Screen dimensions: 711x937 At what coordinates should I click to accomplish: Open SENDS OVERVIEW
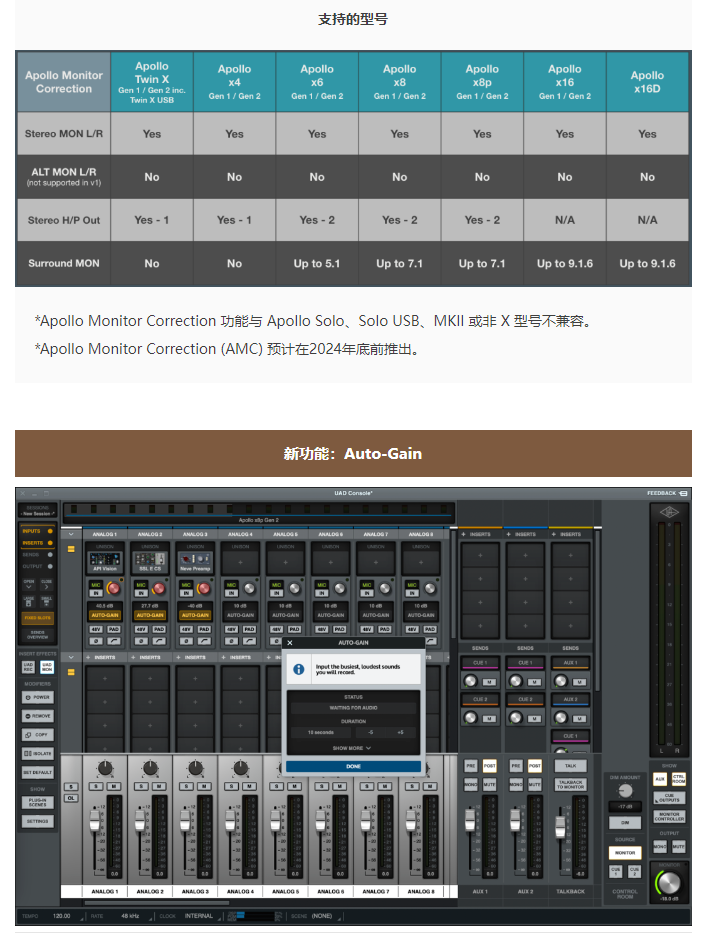(38, 635)
